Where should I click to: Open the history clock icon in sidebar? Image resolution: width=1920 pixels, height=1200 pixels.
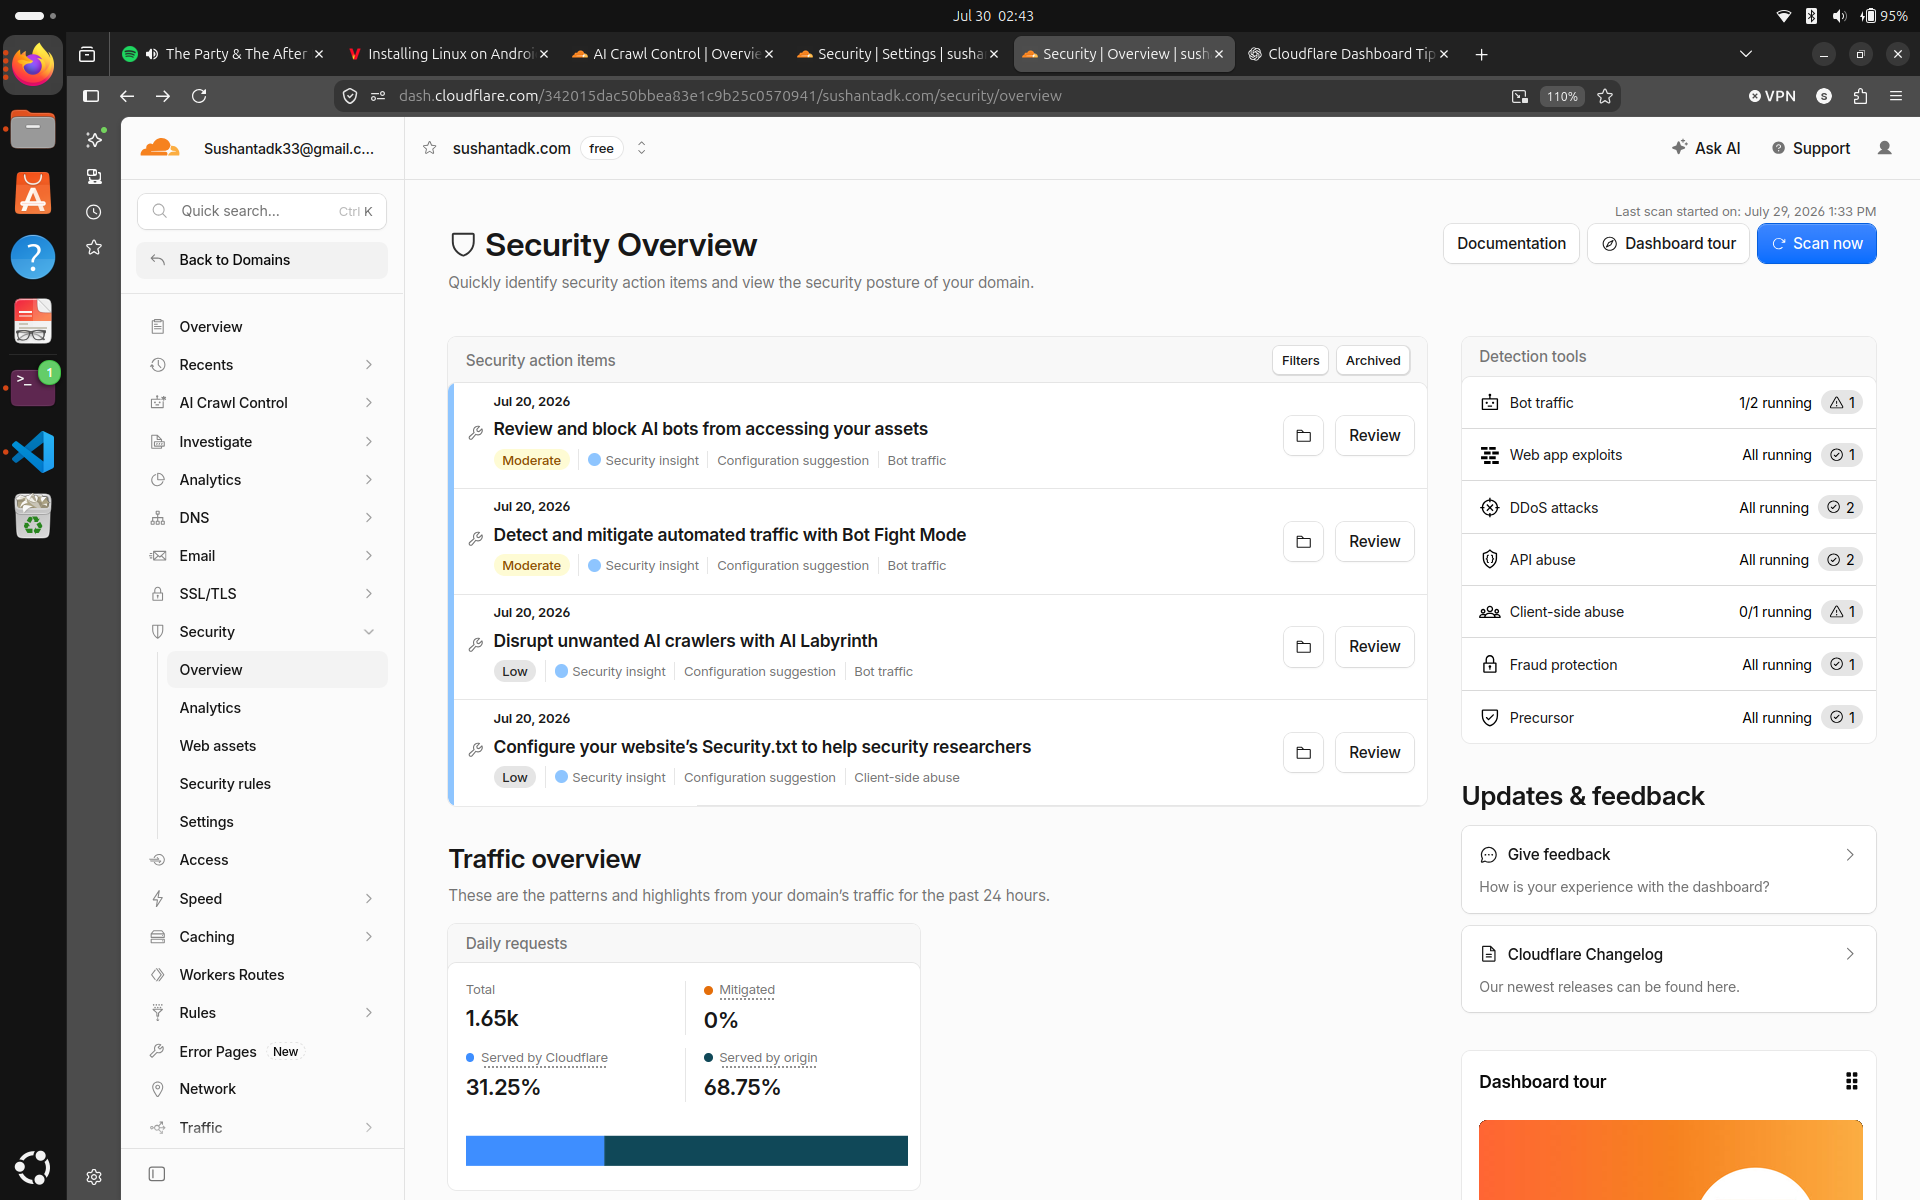click(94, 212)
